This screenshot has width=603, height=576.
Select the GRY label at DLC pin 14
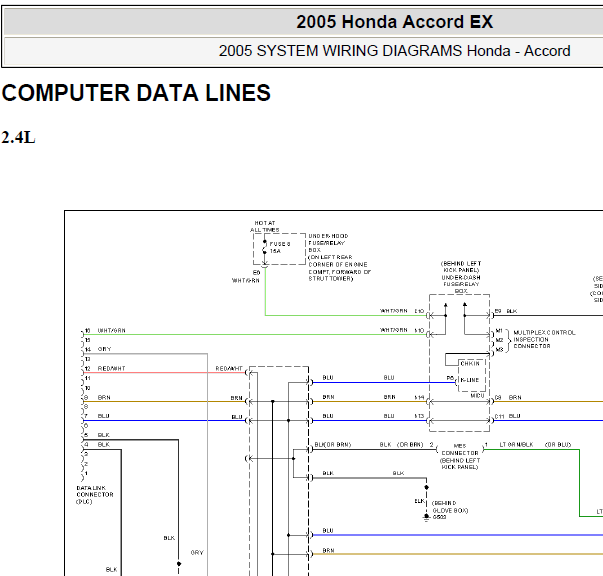pos(104,349)
